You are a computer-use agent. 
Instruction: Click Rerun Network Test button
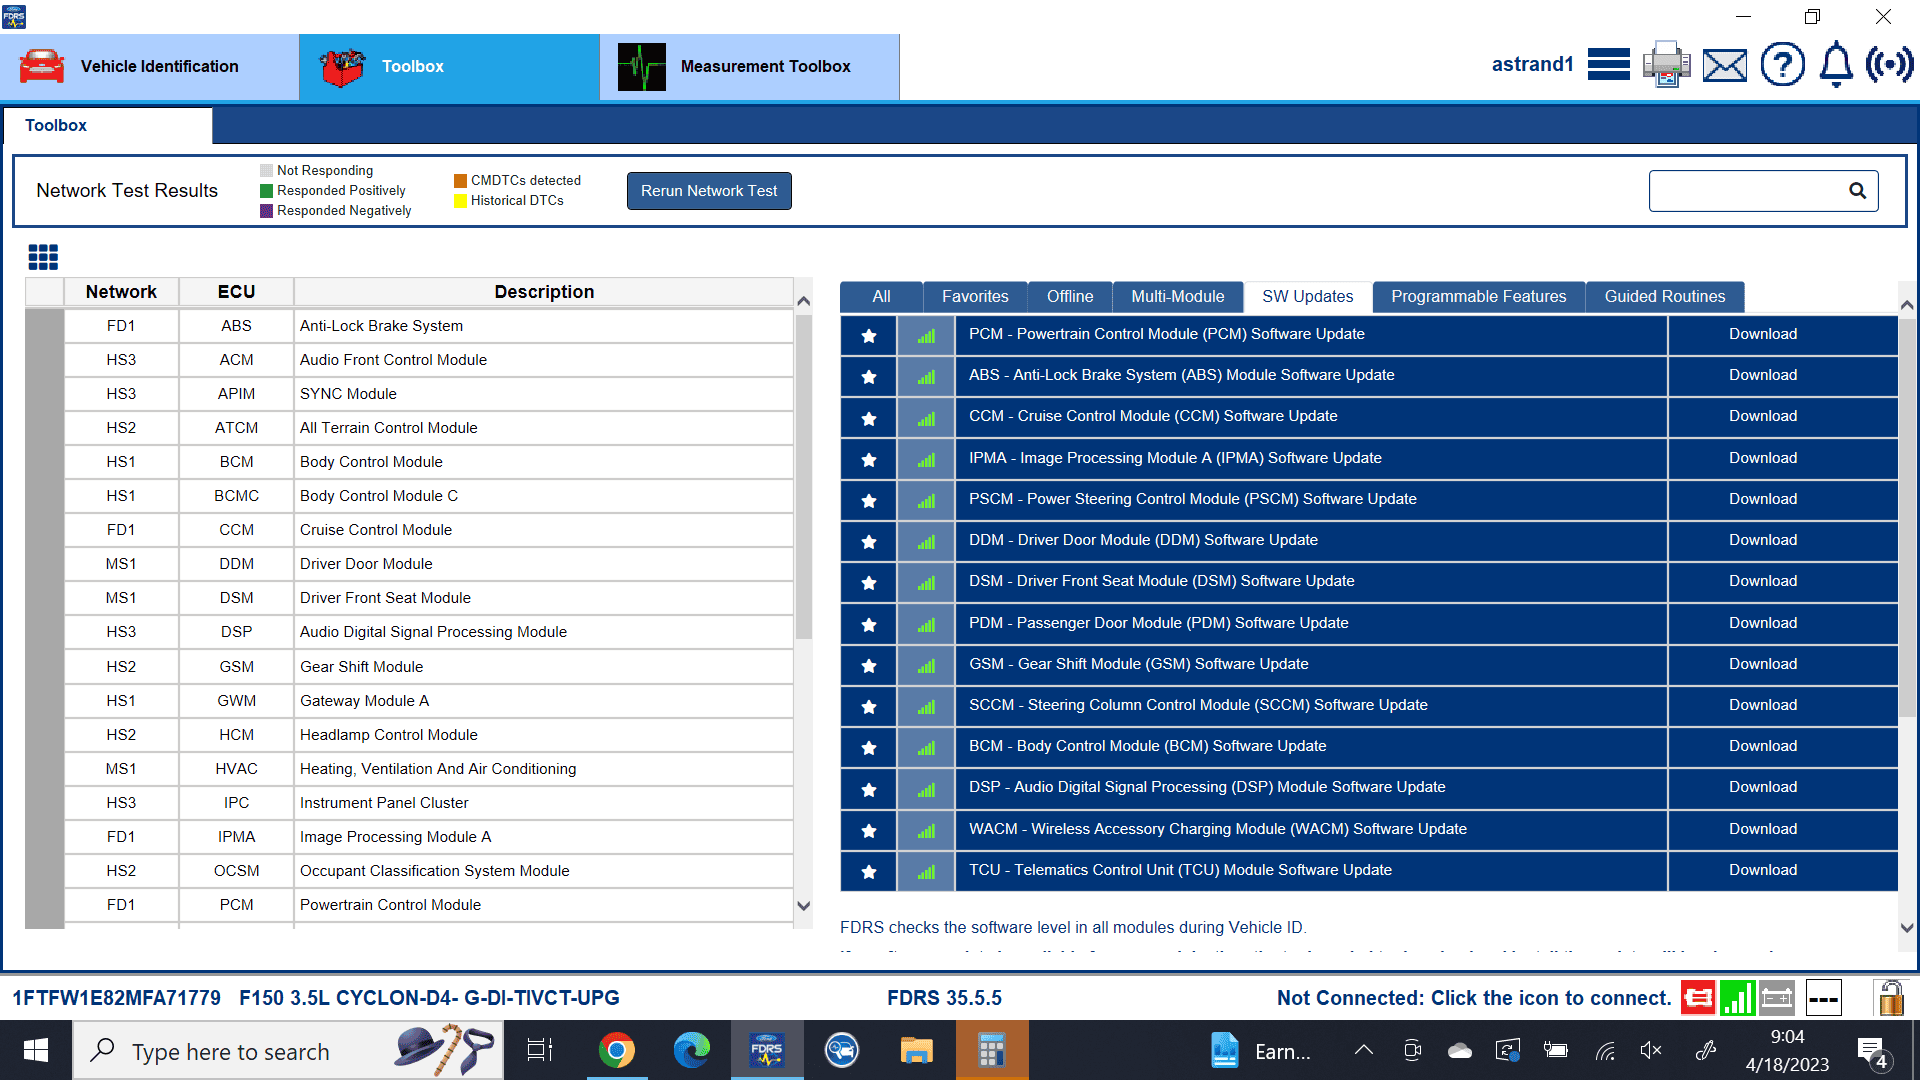709,191
